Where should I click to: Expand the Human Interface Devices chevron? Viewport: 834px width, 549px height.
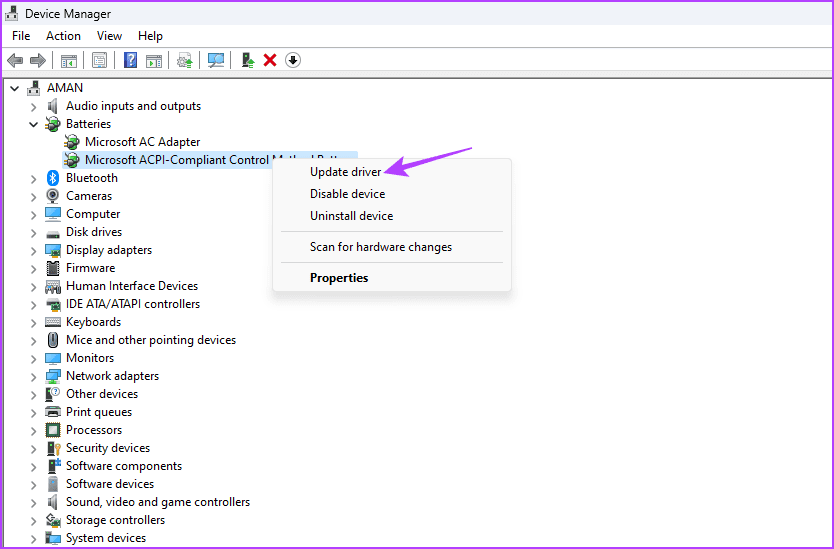34,286
